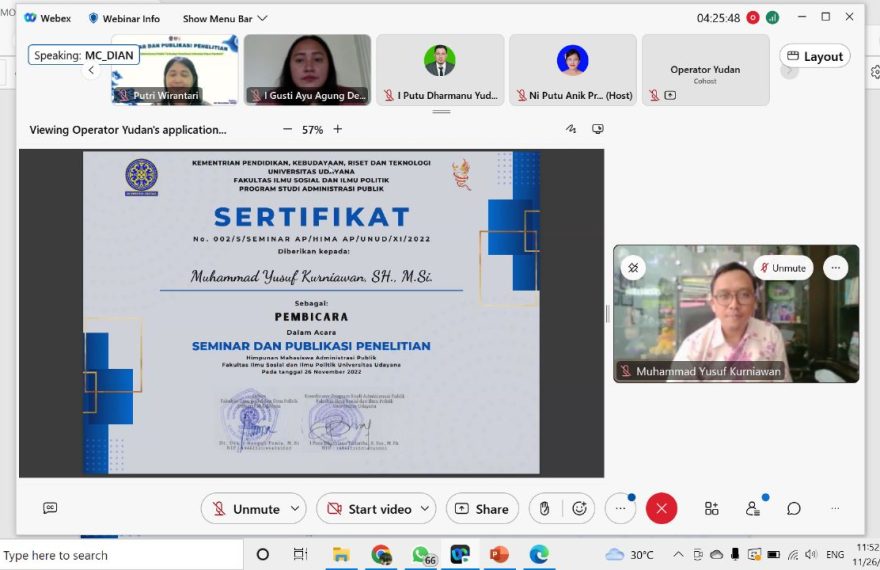Toggle Start video in meeting controls

369,509
